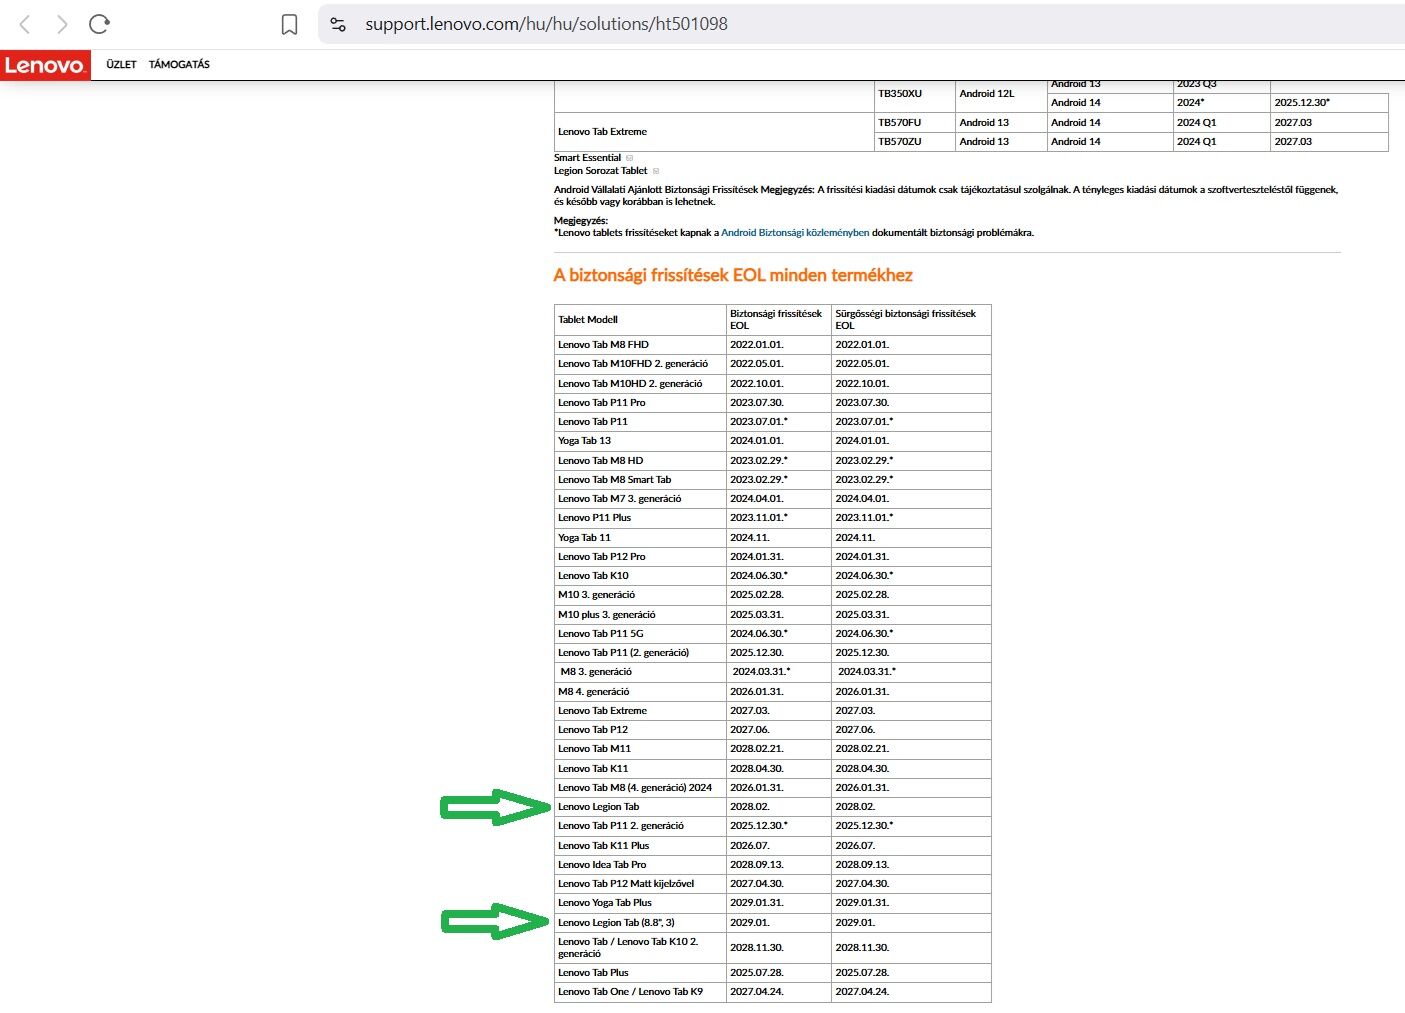1405x1013 pixels.
Task: Click the browser forward arrow
Action: pyautogui.click(x=62, y=24)
